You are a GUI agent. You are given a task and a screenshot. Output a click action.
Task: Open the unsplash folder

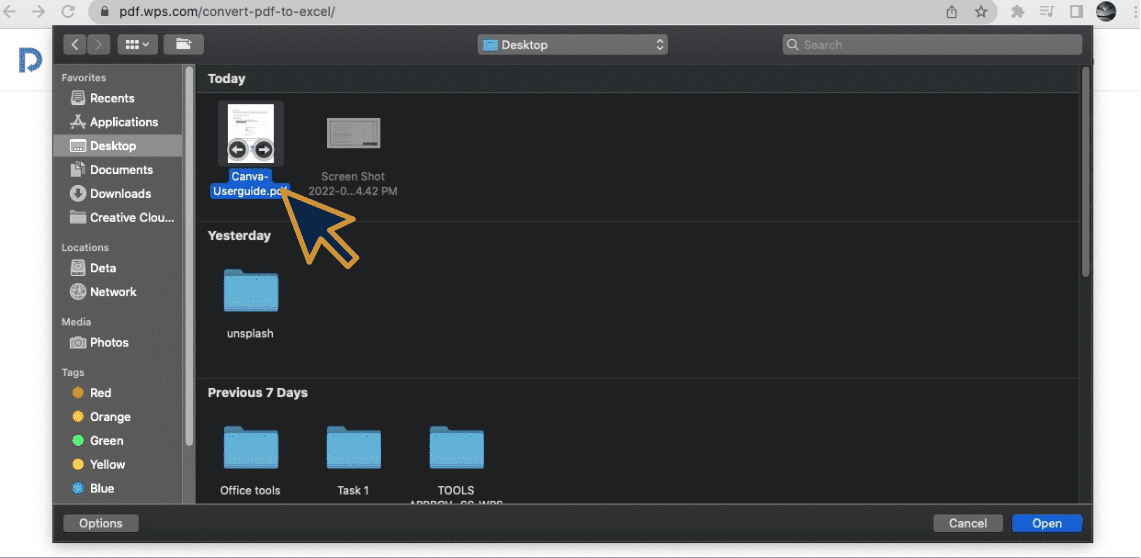(x=250, y=292)
